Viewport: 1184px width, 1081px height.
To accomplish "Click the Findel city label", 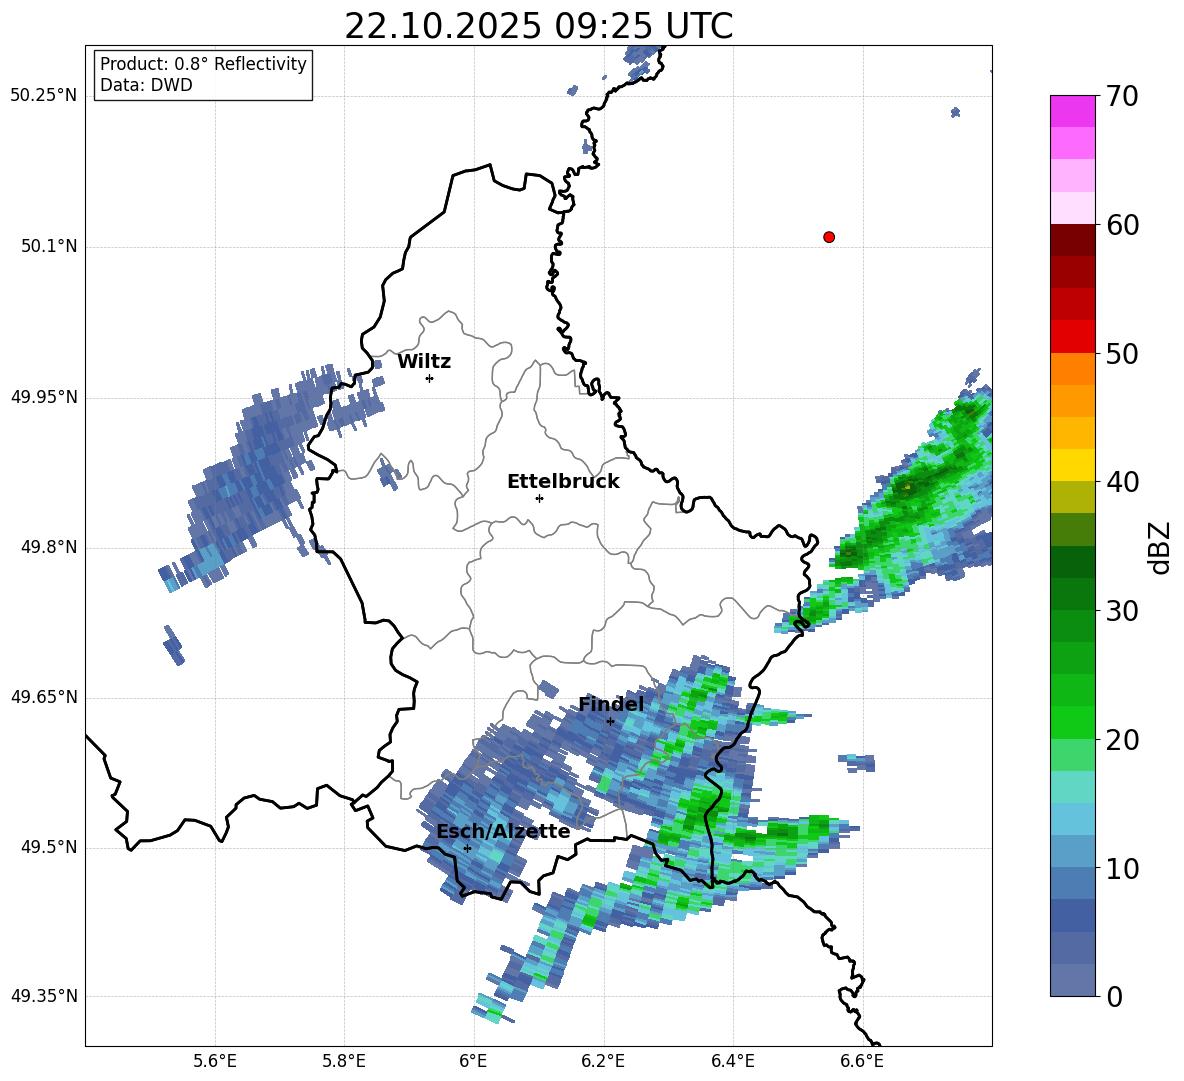I will point(611,704).
